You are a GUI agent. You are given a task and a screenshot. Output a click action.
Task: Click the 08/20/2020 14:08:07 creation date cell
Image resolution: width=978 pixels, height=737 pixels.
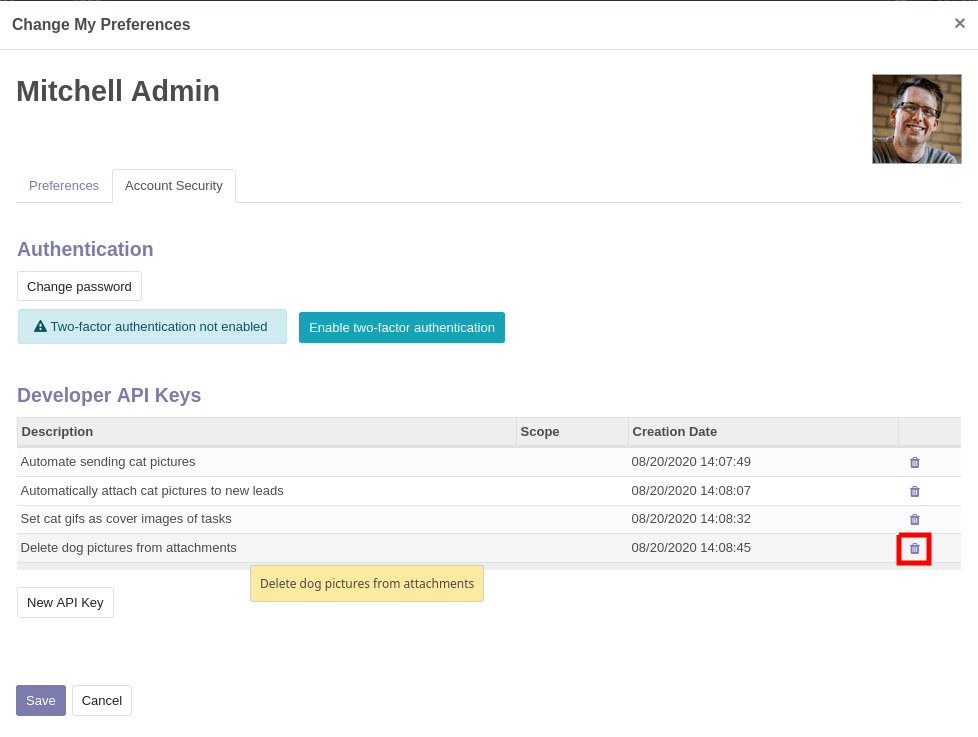point(691,491)
